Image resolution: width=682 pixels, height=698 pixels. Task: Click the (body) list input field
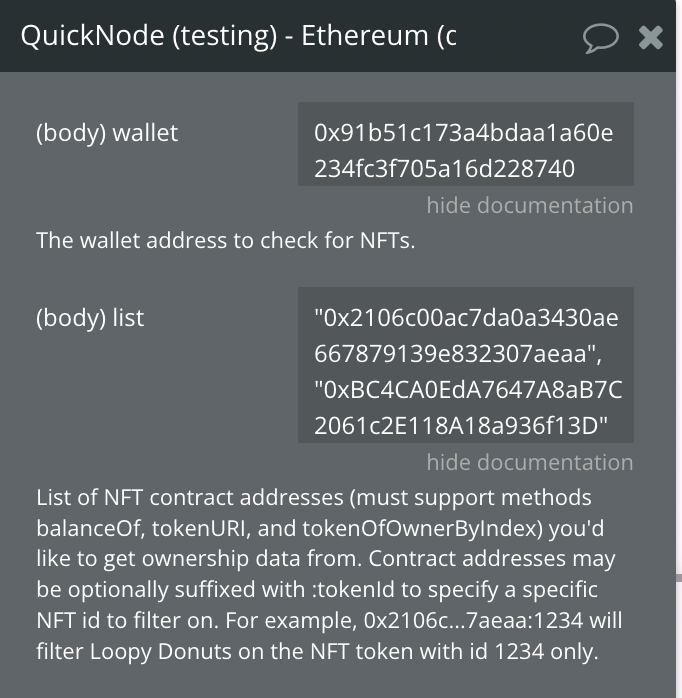click(x=465, y=365)
